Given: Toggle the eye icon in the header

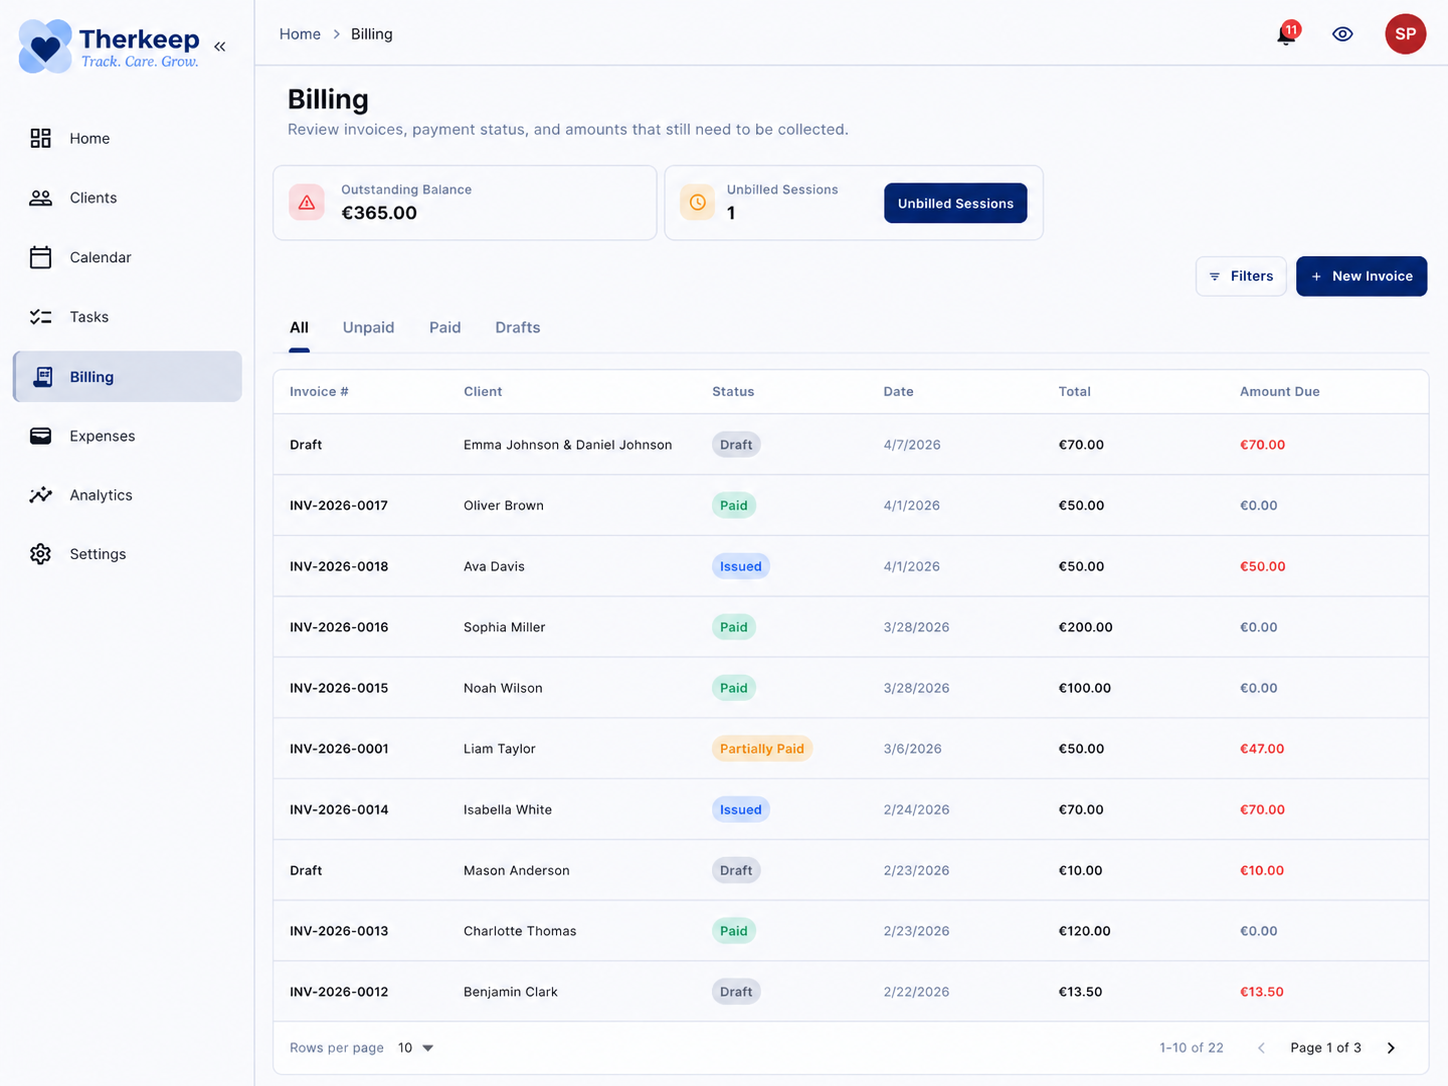Looking at the screenshot, I should (x=1342, y=33).
